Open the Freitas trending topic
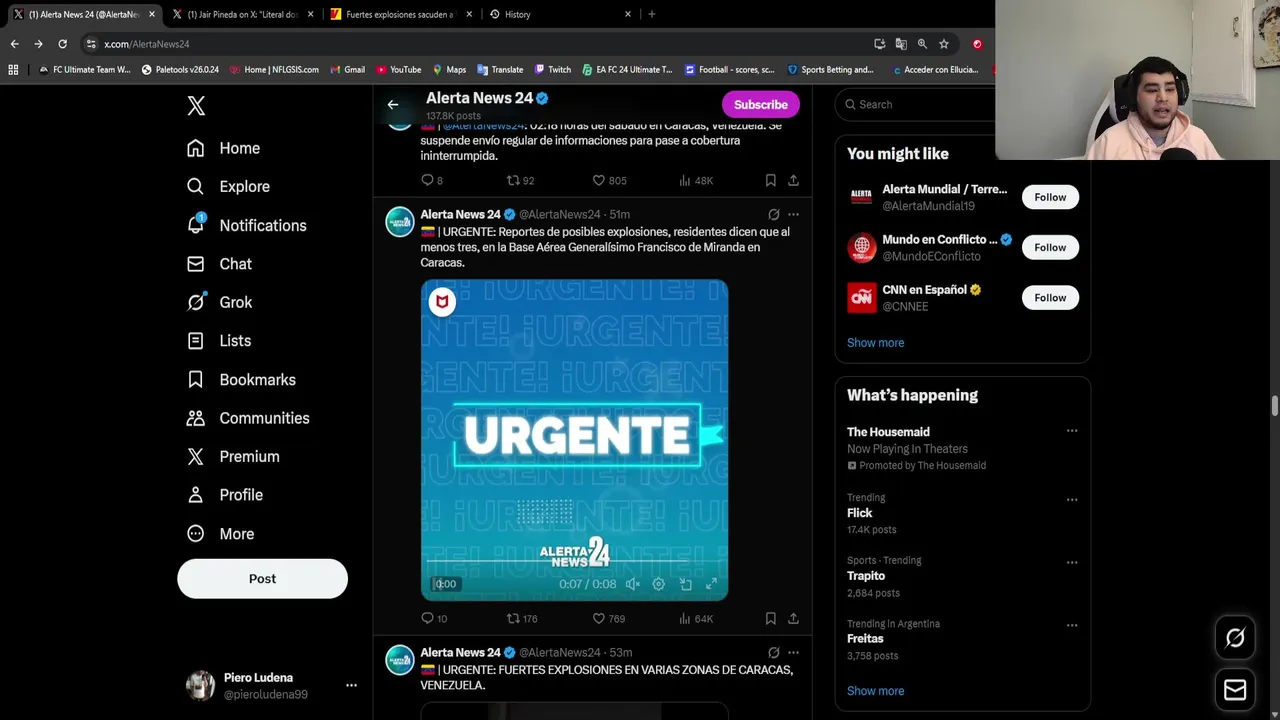This screenshot has width=1280, height=720. click(x=865, y=639)
